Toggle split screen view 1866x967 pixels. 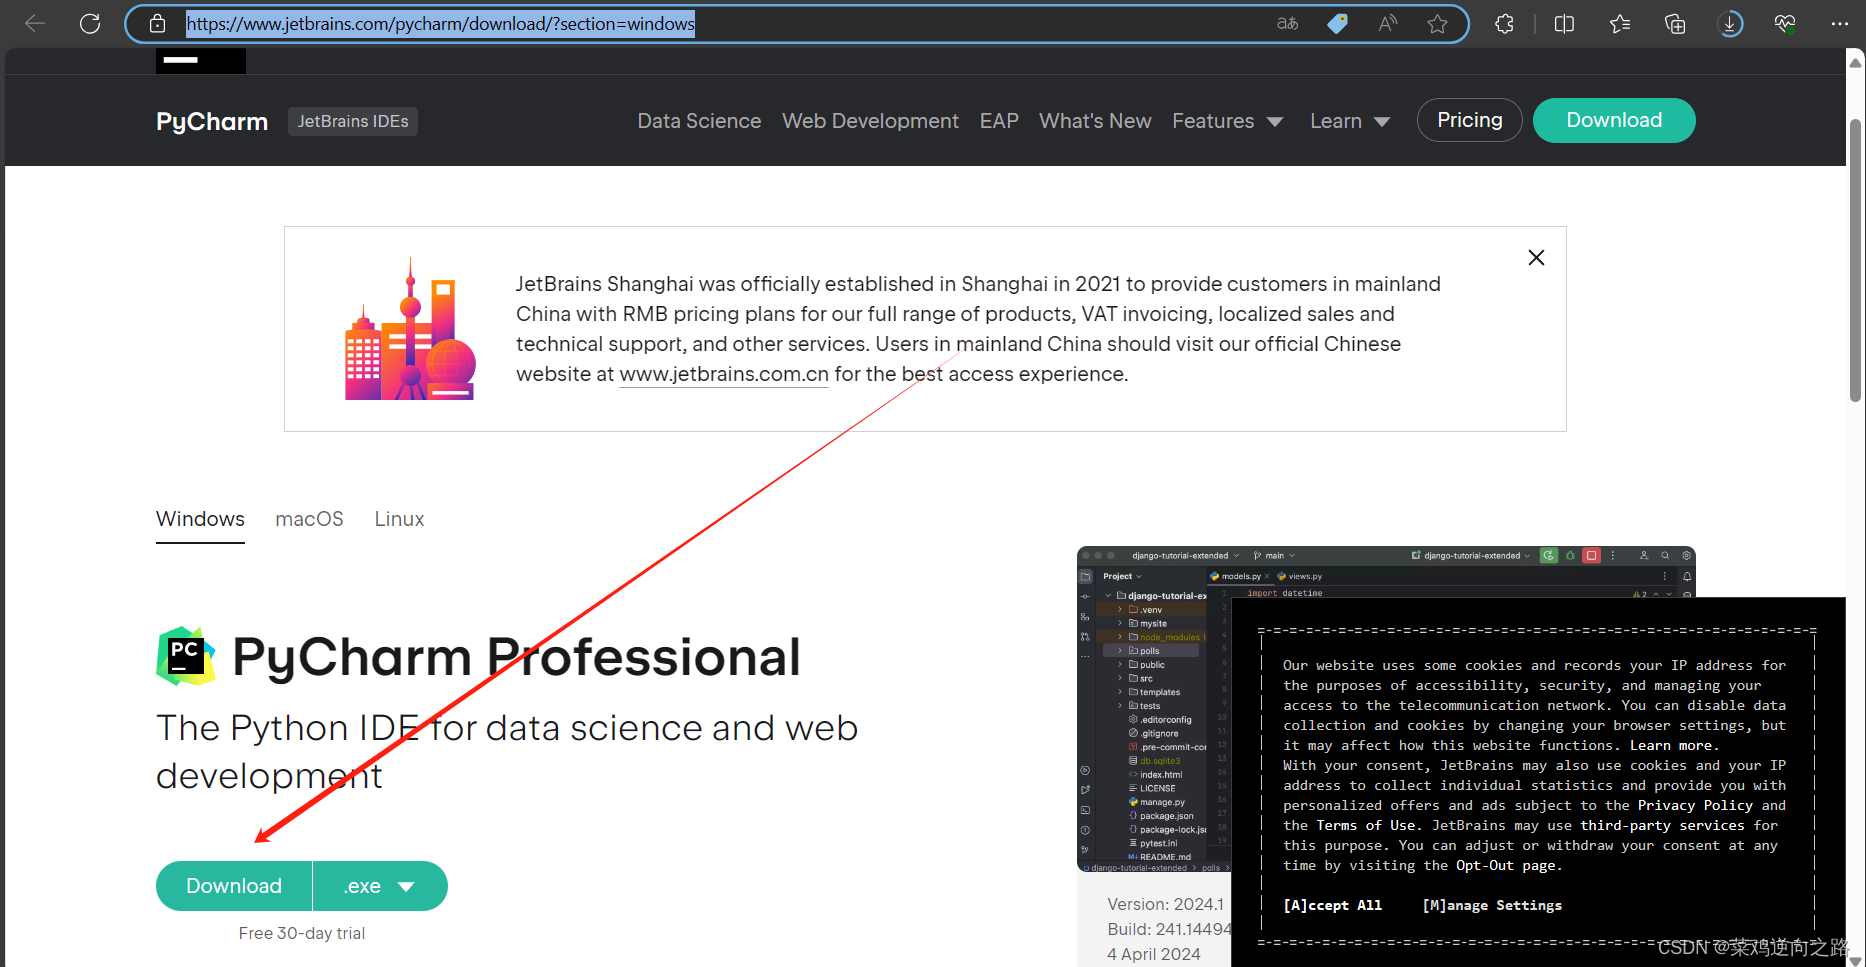[1564, 24]
